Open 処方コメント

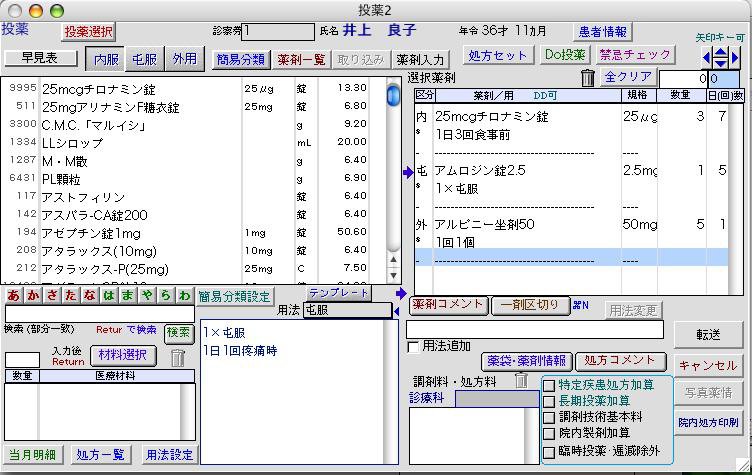pyautogui.click(x=620, y=360)
